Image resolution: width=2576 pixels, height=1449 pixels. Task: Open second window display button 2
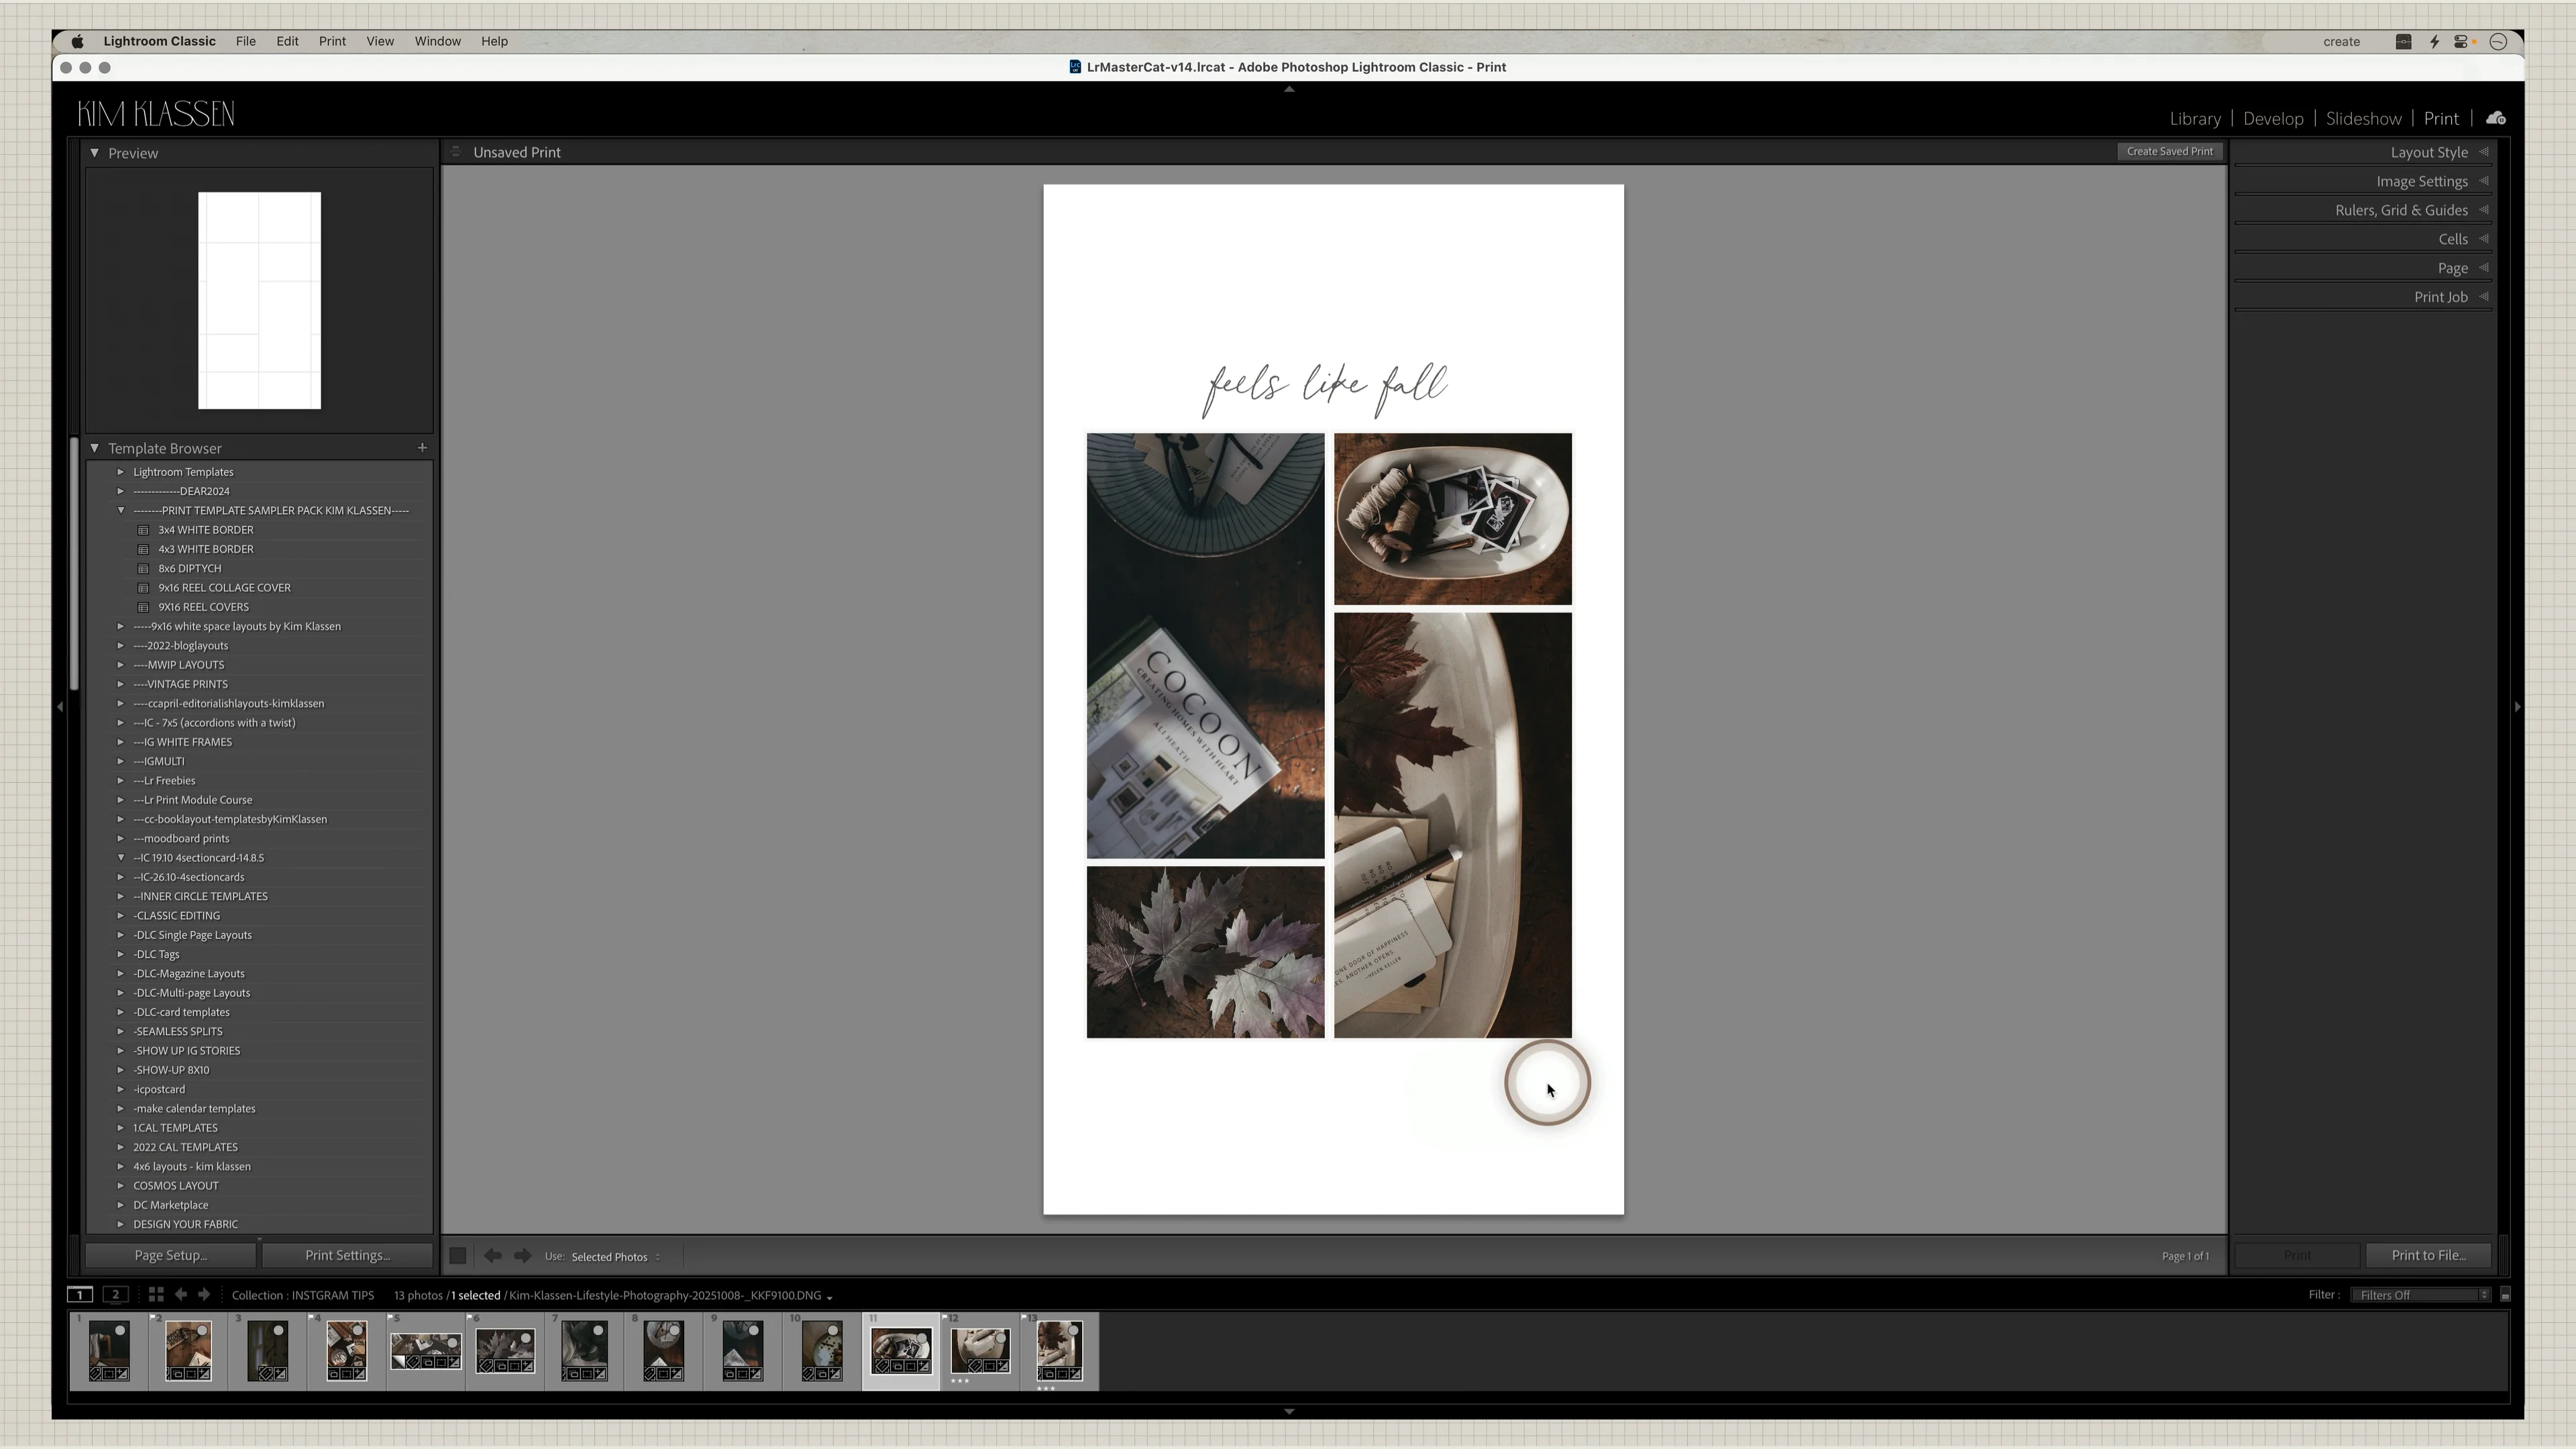(116, 1294)
